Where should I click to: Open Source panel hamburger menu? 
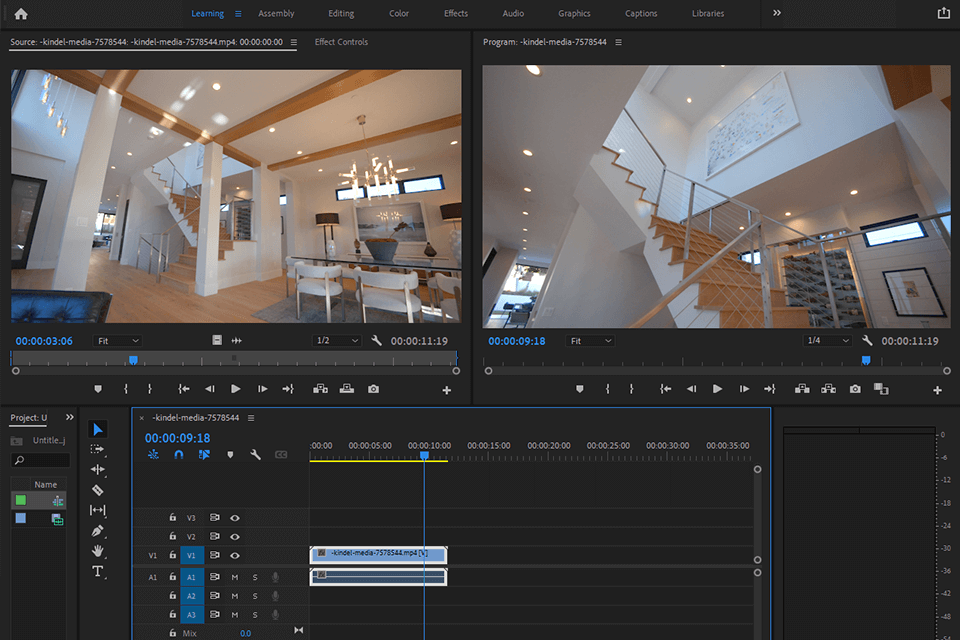point(294,42)
